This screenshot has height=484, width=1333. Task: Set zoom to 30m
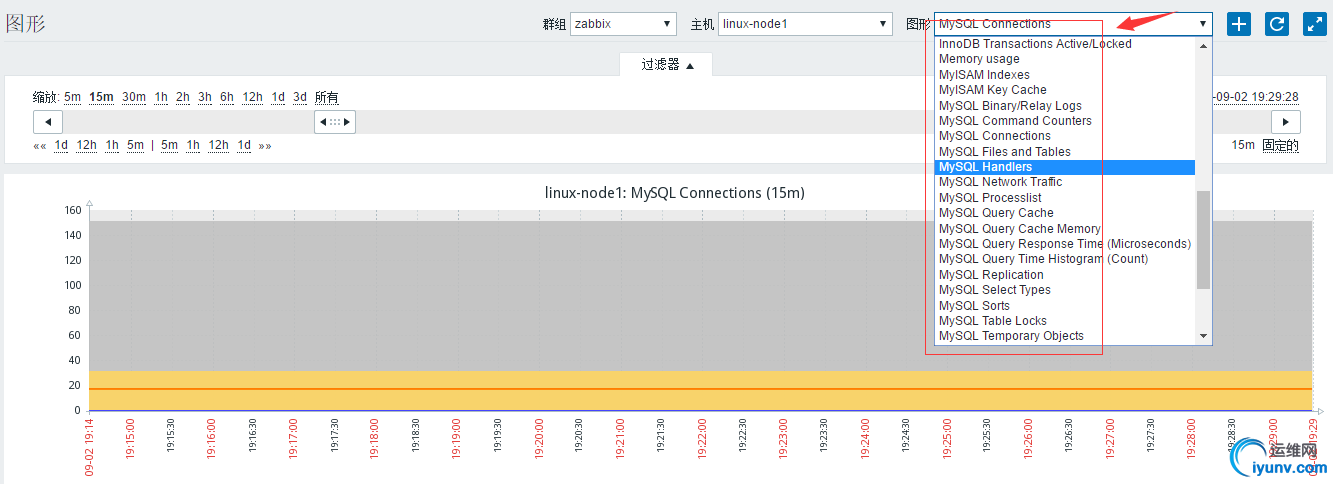[x=134, y=97]
